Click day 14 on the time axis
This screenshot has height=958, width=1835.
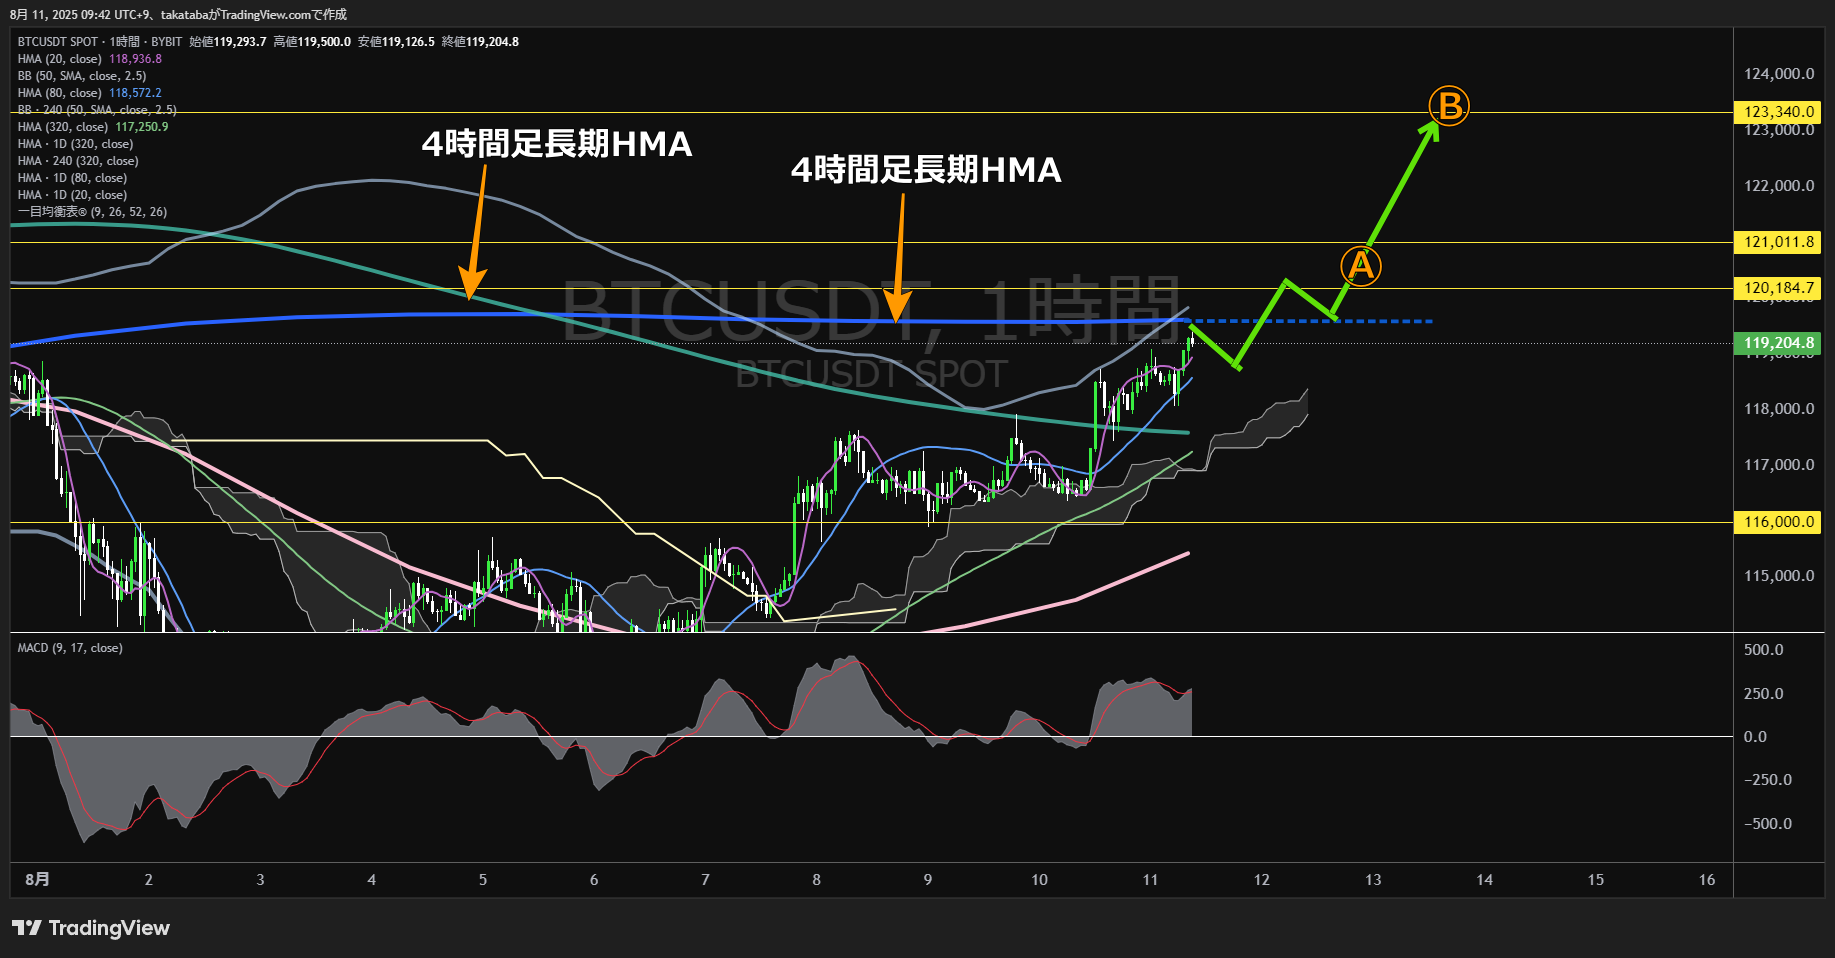point(1485,880)
